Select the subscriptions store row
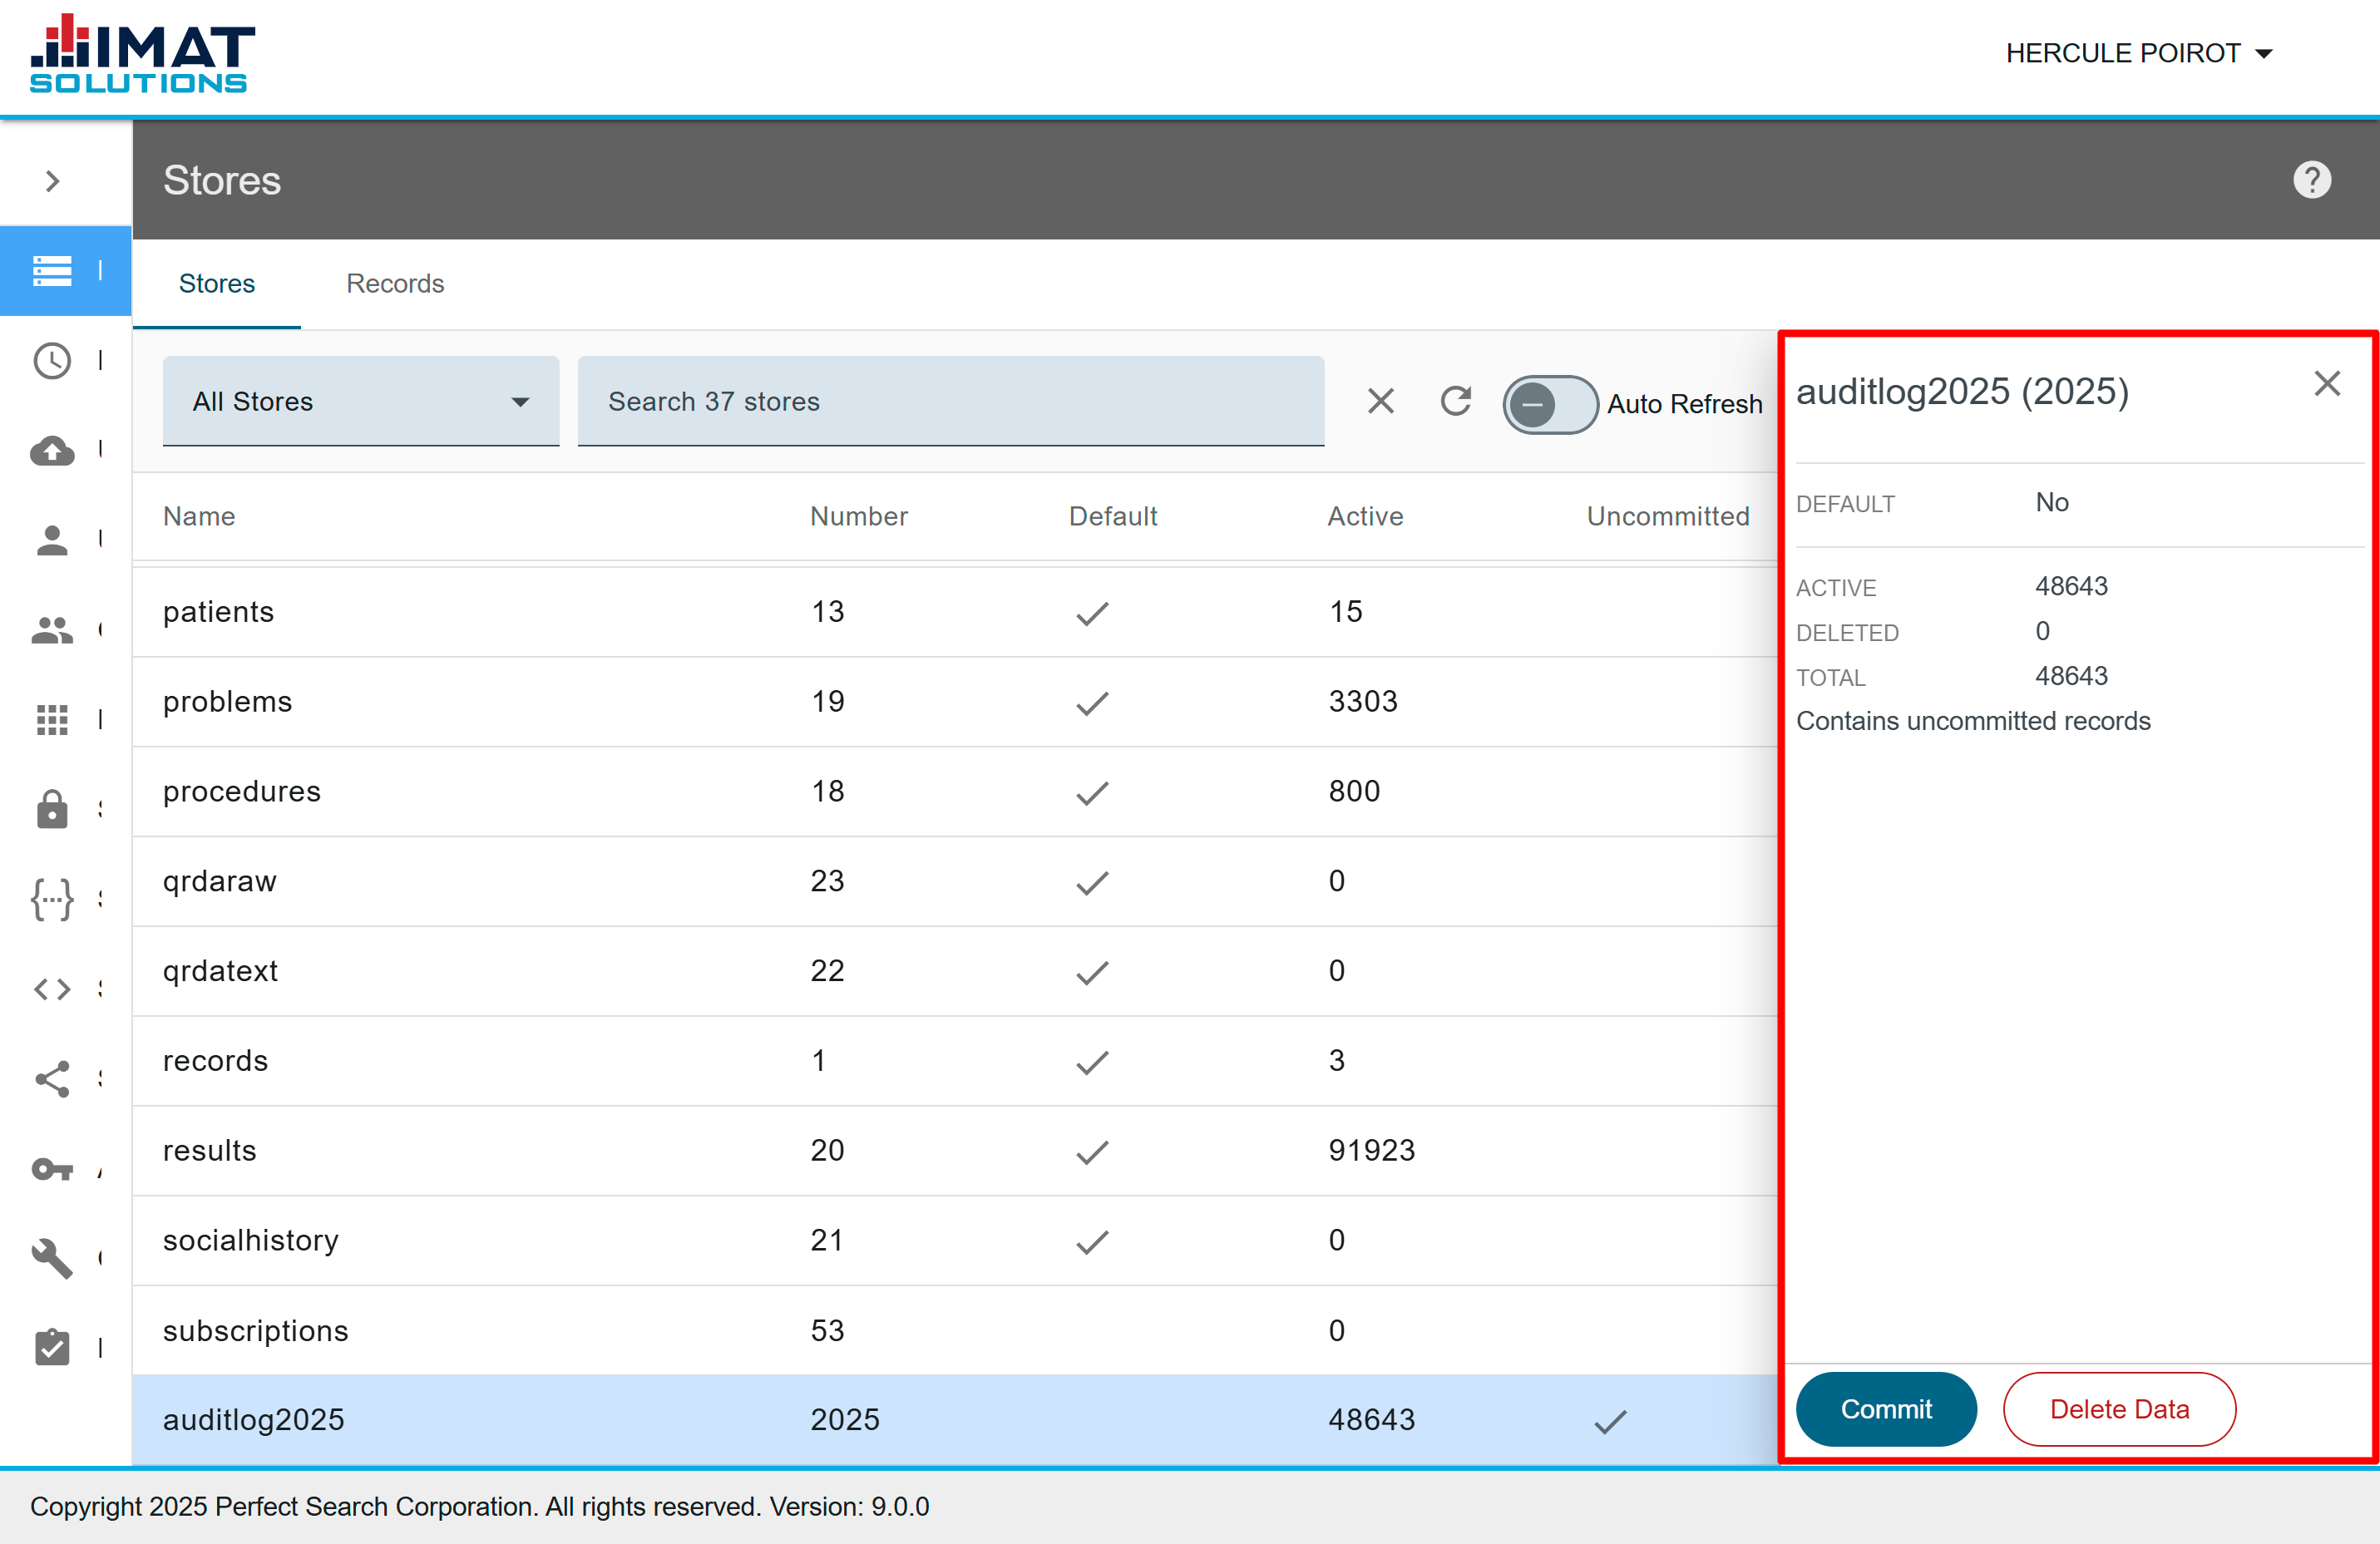2380x1544 pixels. pyautogui.click(x=954, y=1331)
